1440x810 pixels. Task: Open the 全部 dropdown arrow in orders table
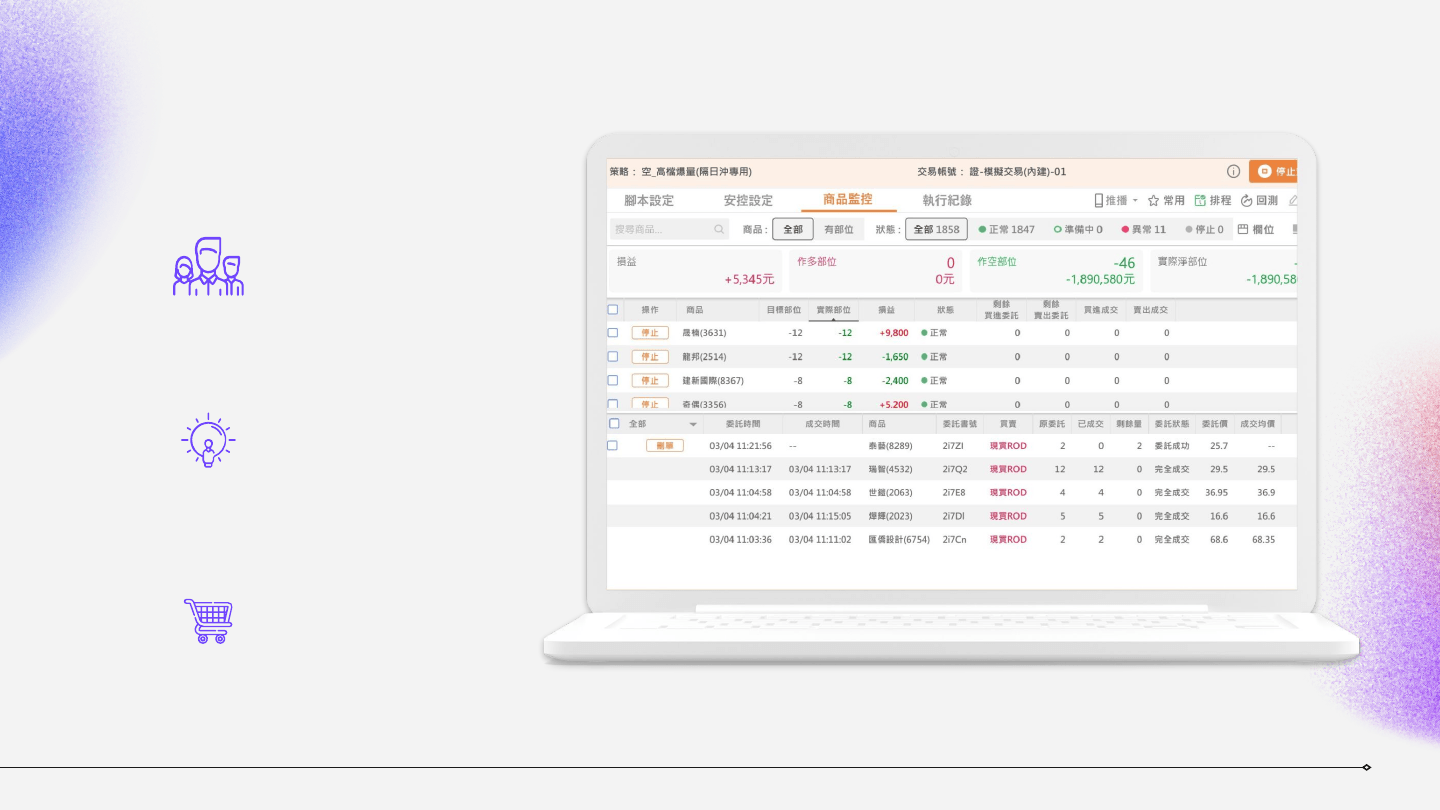point(693,424)
